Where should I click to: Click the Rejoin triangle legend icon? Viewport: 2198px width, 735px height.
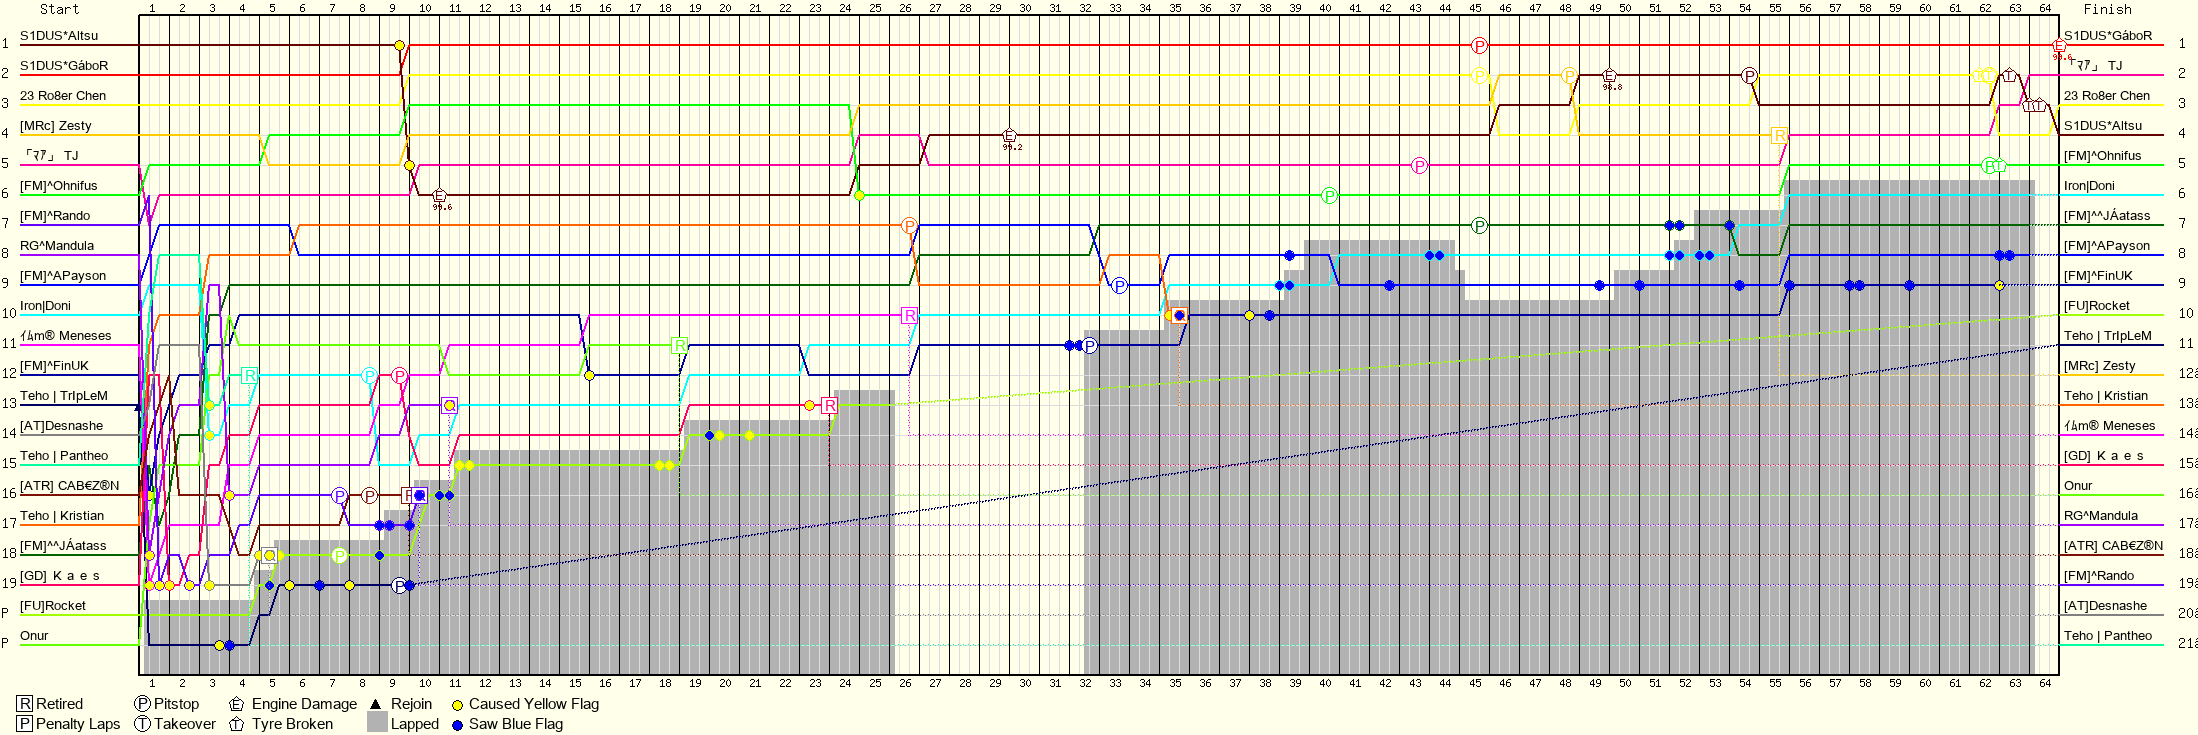[376, 704]
